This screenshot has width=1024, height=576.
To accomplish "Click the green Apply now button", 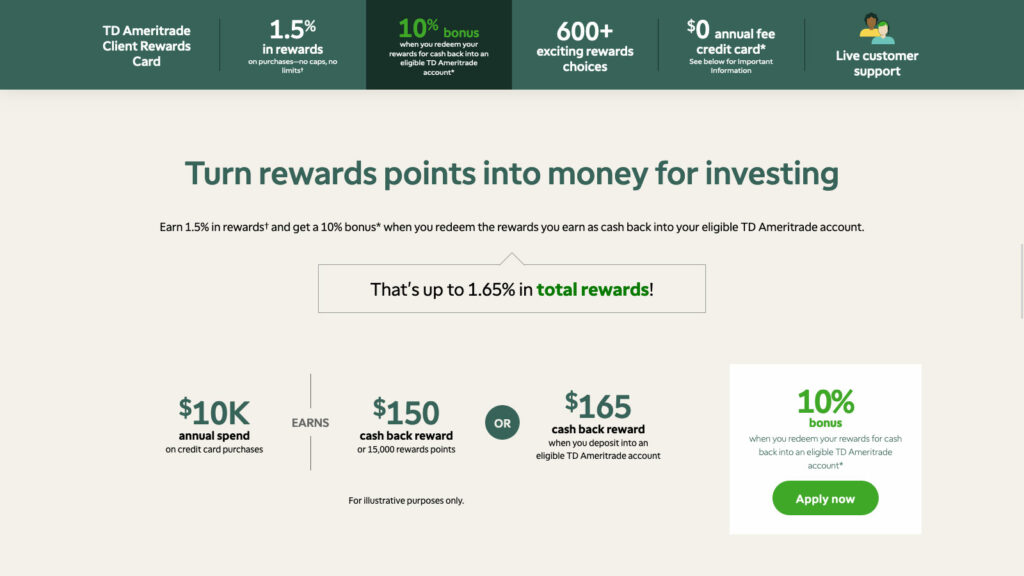I will point(825,498).
